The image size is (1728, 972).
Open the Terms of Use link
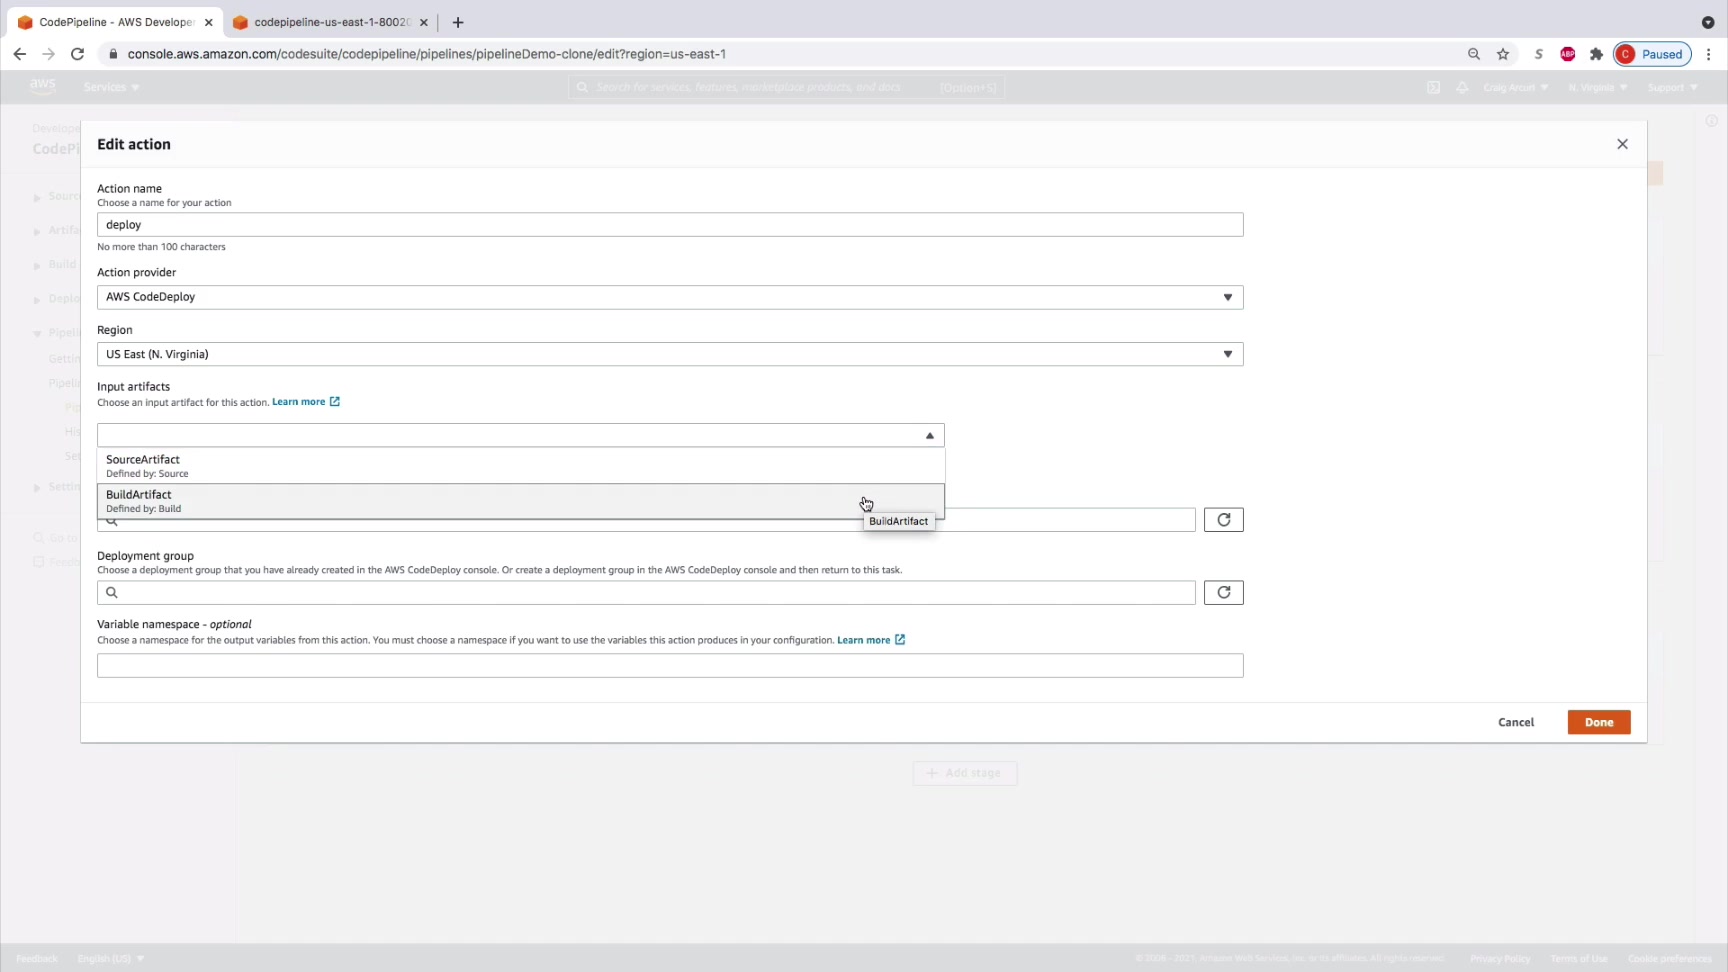(x=1579, y=958)
